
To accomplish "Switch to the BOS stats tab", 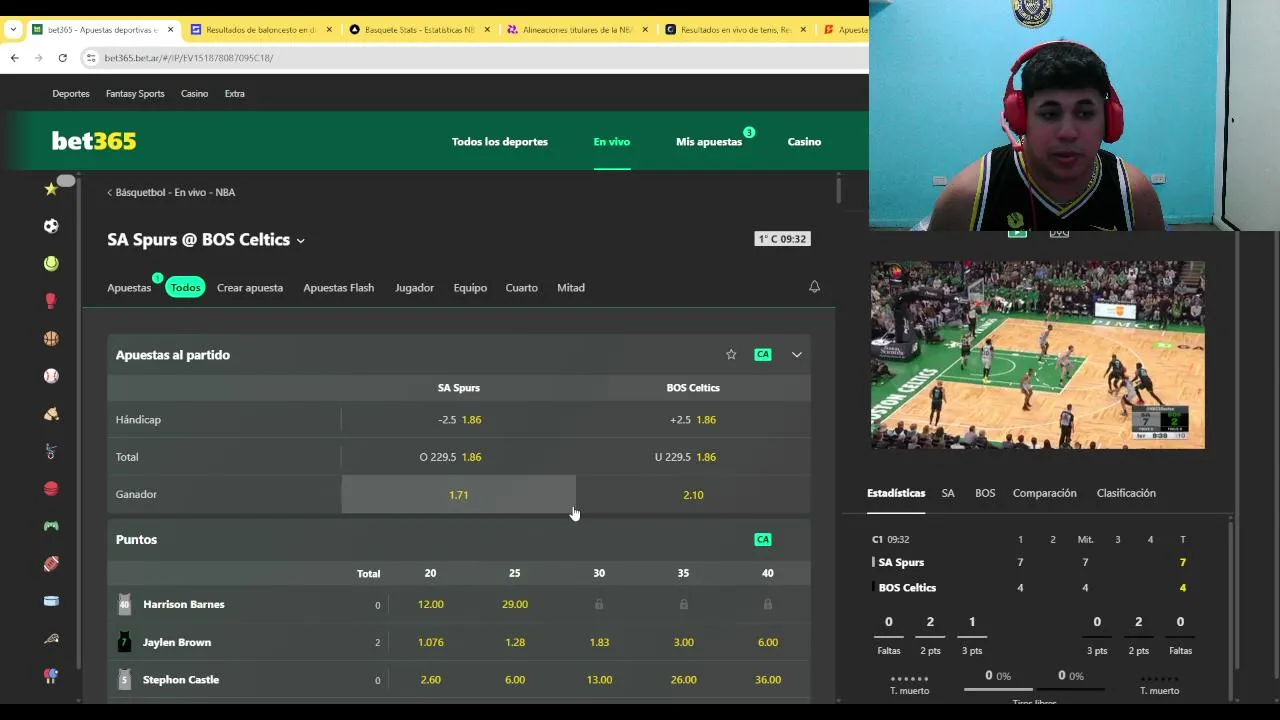I will [985, 493].
